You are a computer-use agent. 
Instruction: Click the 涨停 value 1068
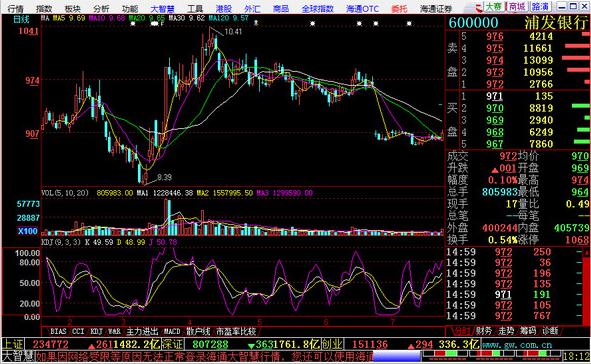577,240
